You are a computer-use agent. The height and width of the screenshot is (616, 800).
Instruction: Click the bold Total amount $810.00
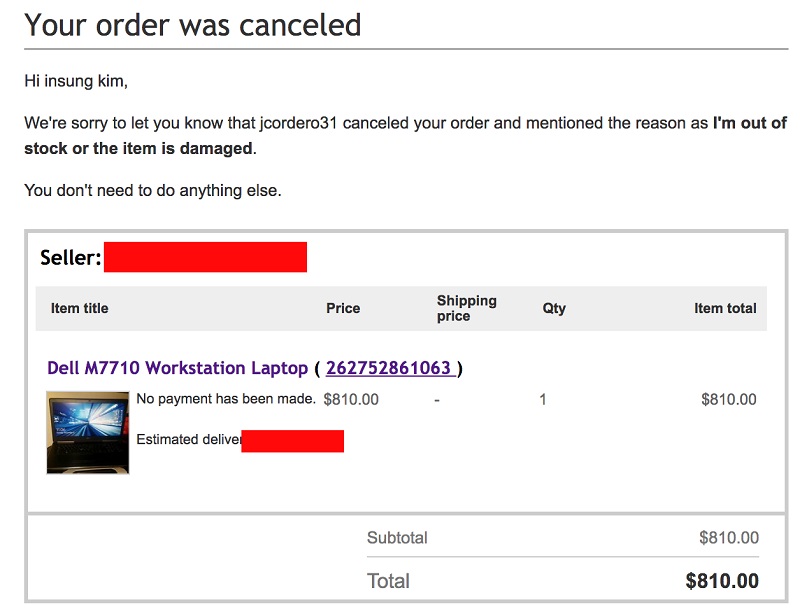point(722,581)
